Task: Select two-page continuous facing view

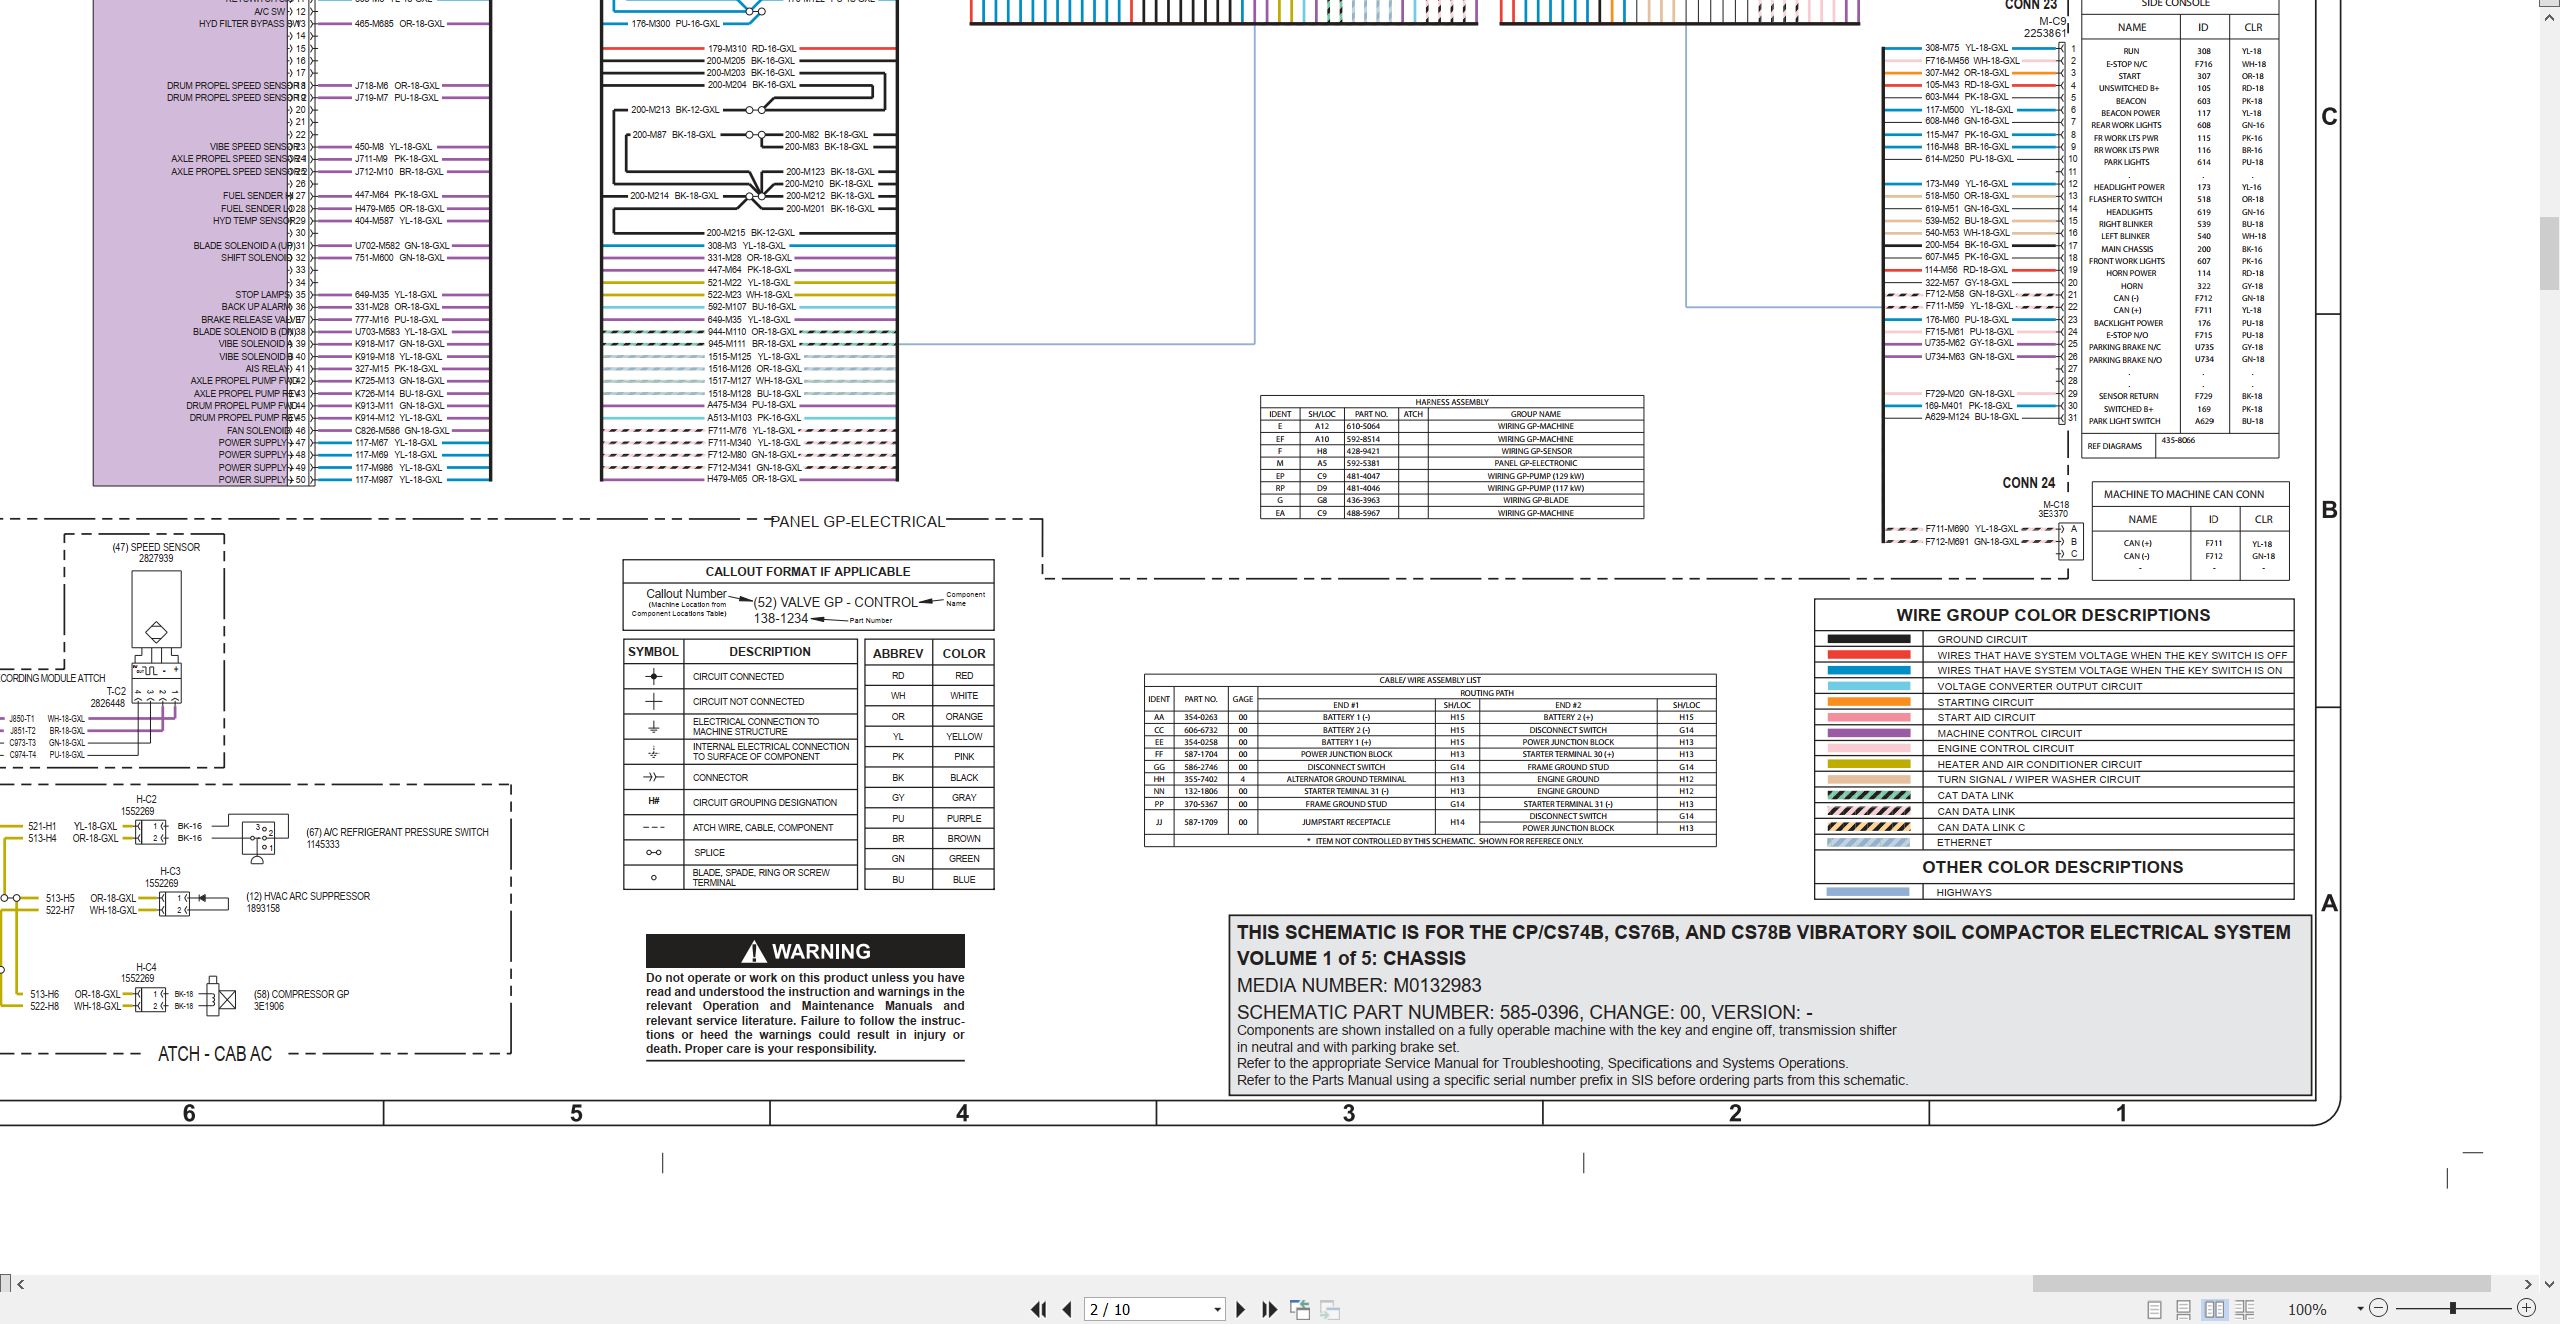Action: tap(2245, 1309)
